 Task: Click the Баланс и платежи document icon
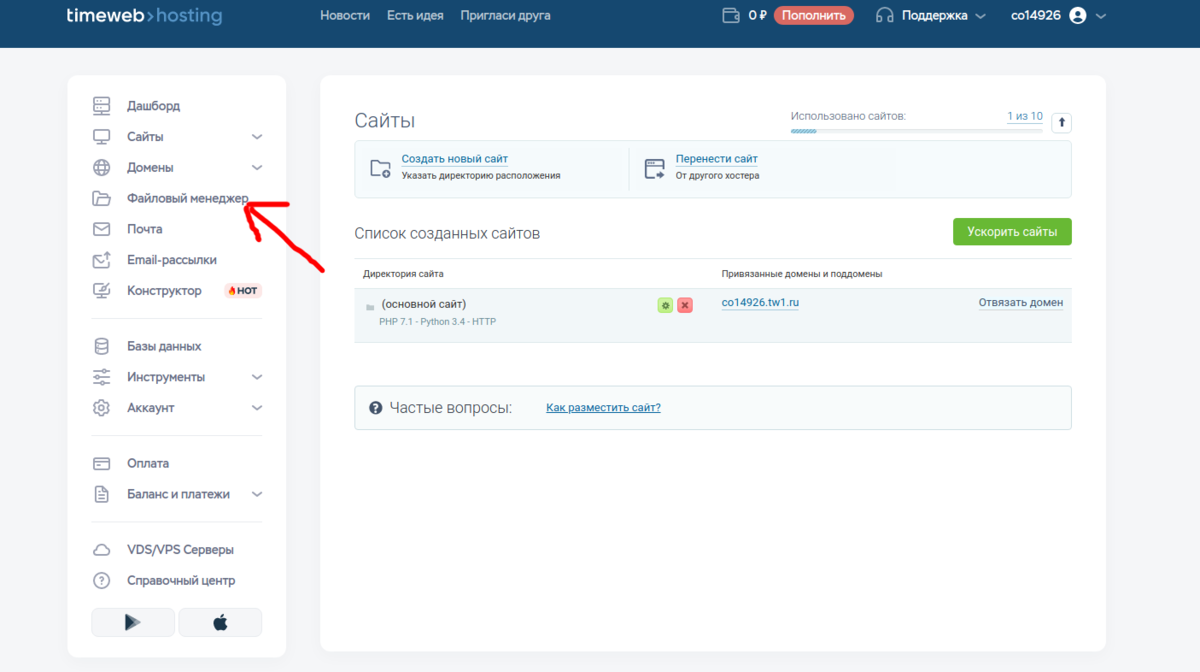[101, 494]
